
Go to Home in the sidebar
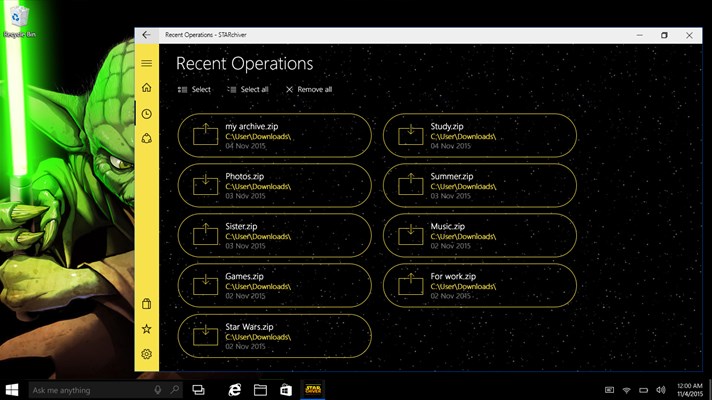(x=146, y=88)
